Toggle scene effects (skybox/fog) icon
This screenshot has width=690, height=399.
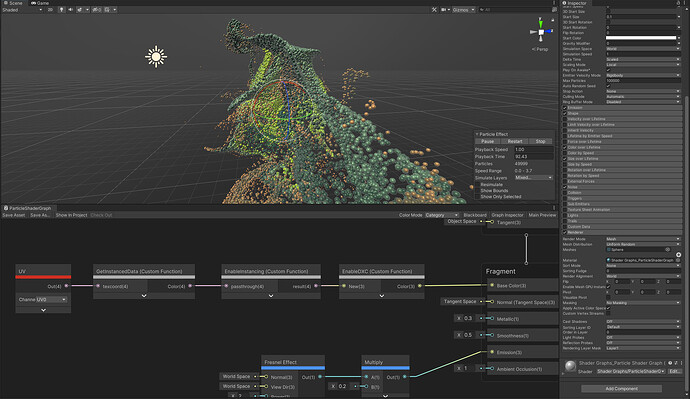click(80, 10)
